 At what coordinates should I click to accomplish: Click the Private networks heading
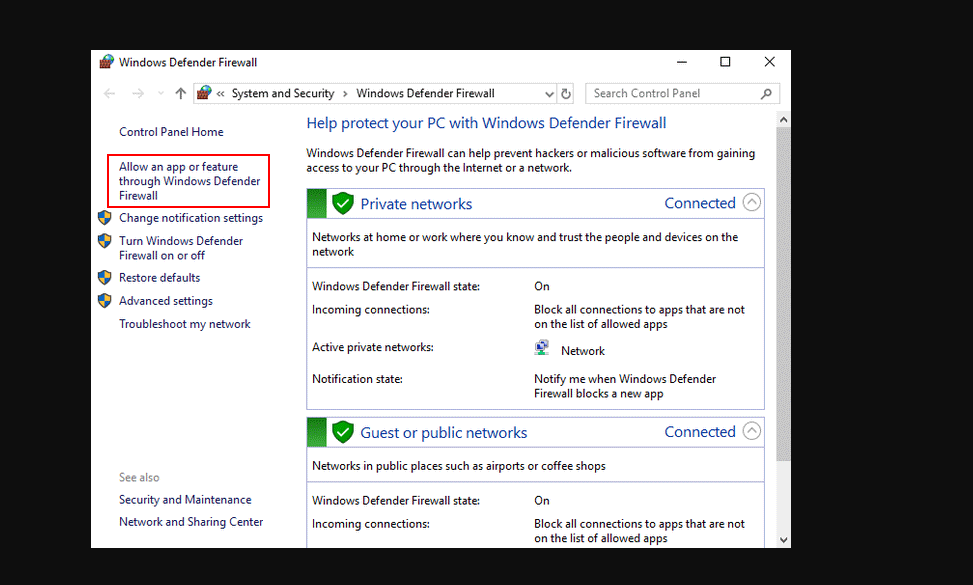tap(416, 204)
